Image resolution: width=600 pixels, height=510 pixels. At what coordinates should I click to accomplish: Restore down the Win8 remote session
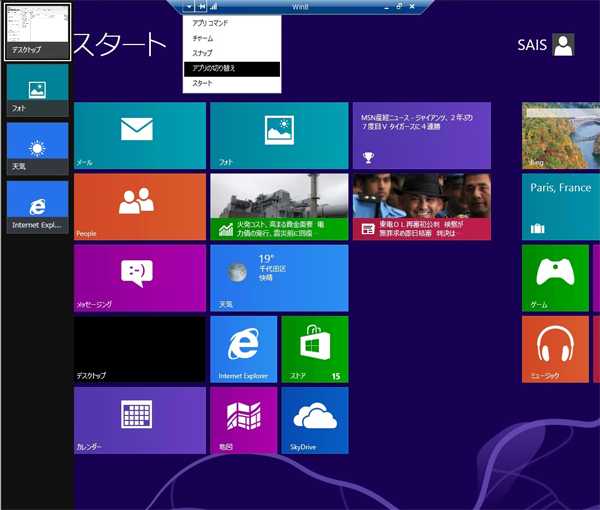pos(399,6)
